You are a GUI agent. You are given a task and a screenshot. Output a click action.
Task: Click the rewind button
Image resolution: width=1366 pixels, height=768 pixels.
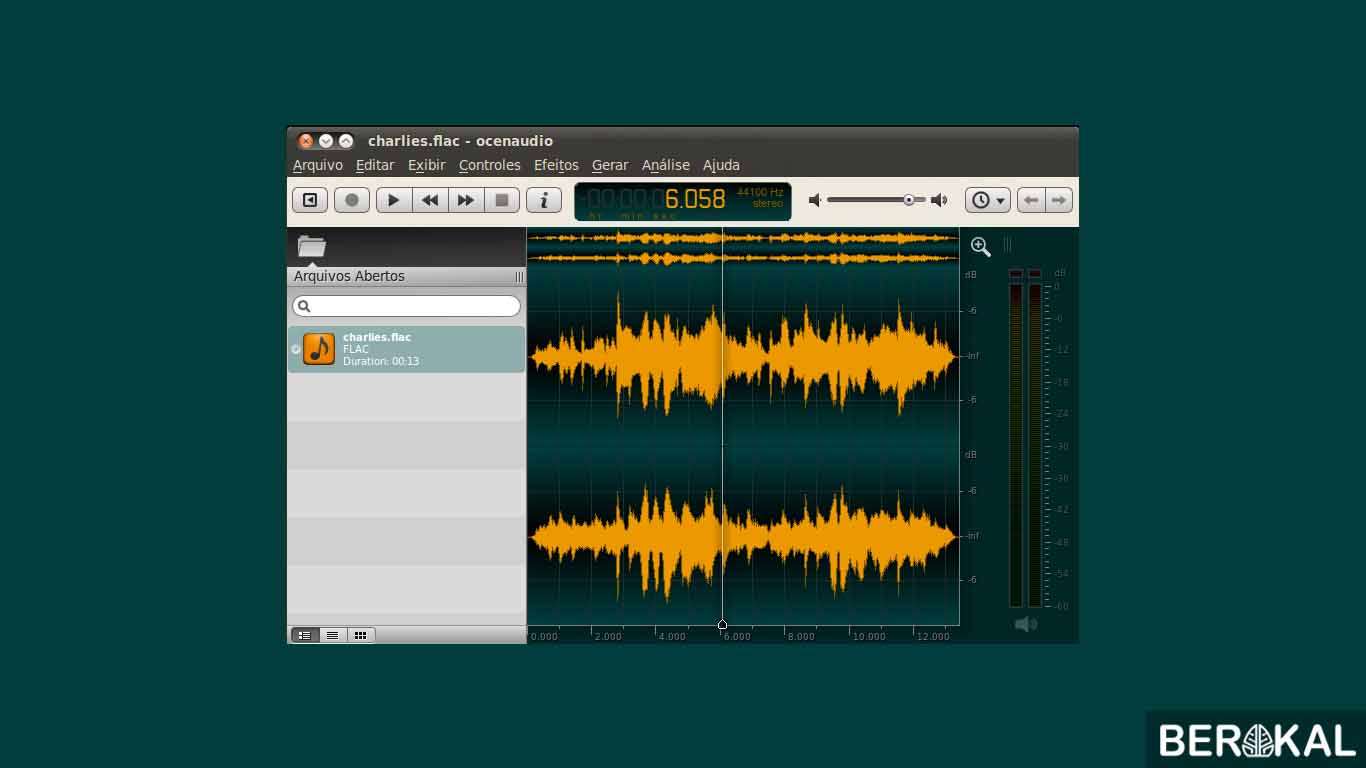click(x=430, y=200)
